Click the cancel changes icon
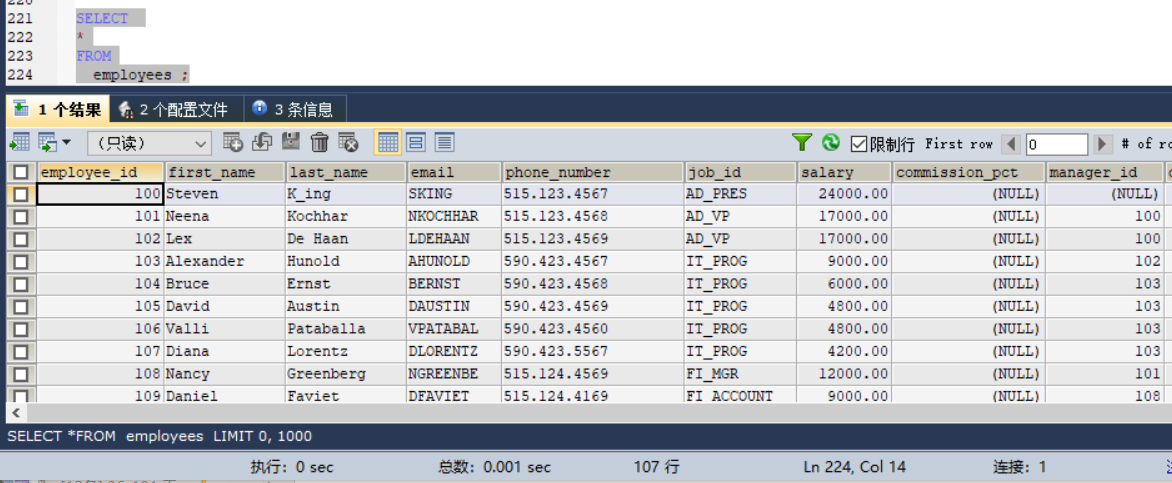Image resolution: width=1172 pixels, height=483 pixels. [348, 142]
